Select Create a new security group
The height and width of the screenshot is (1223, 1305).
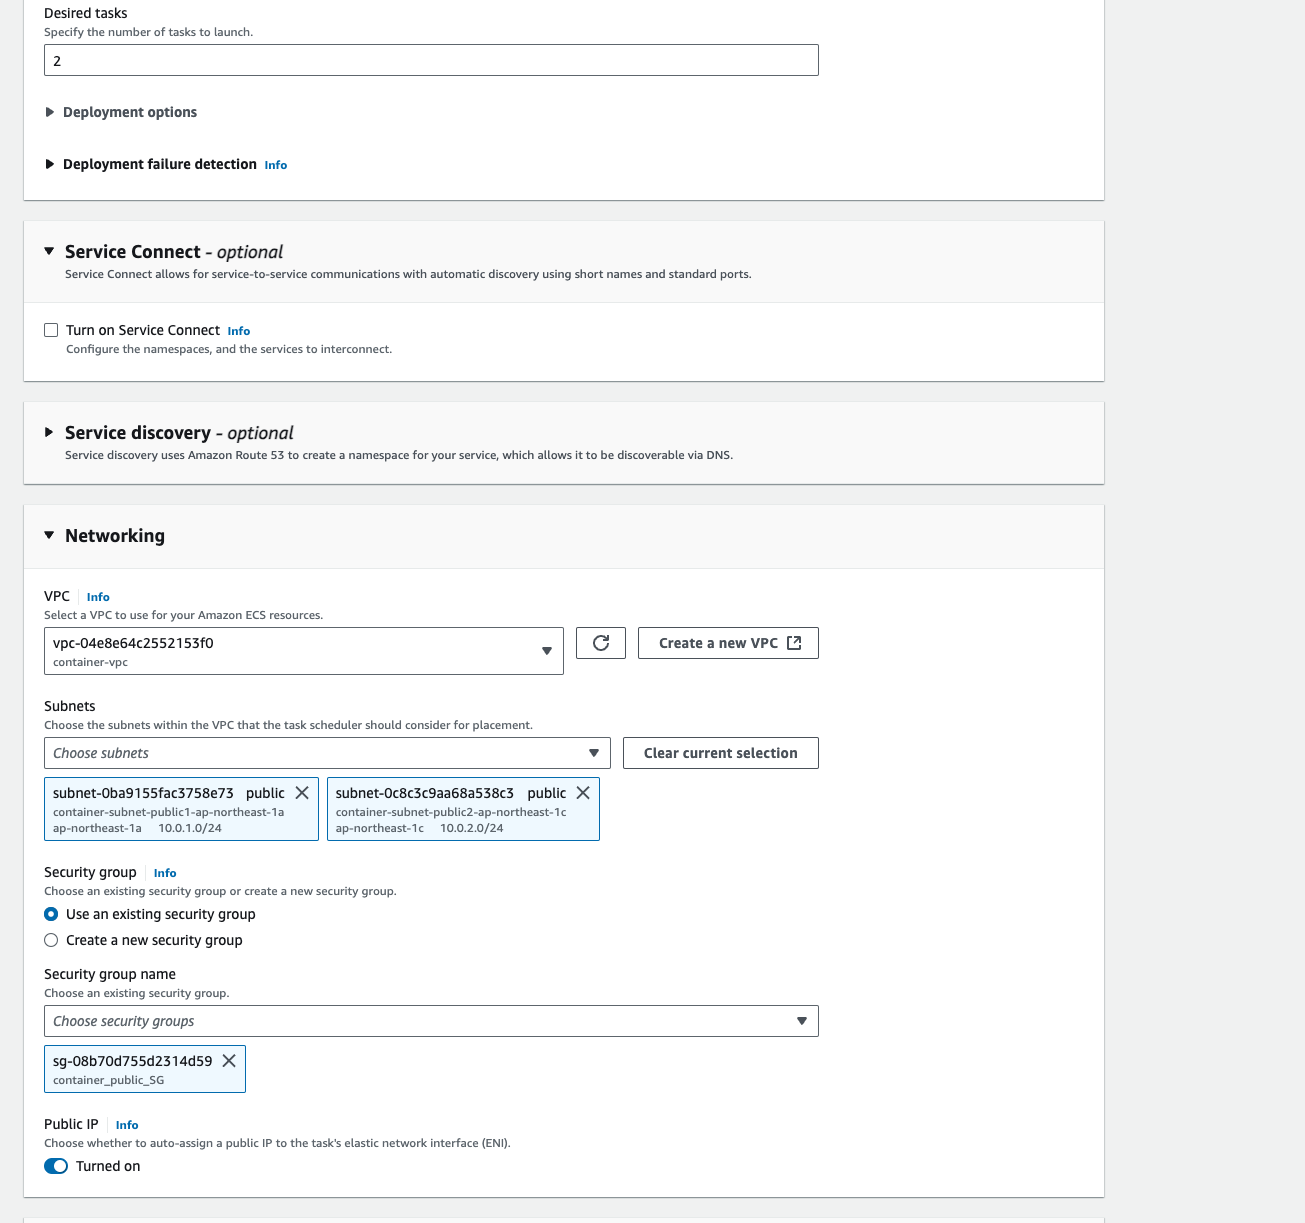pos(51,940)
